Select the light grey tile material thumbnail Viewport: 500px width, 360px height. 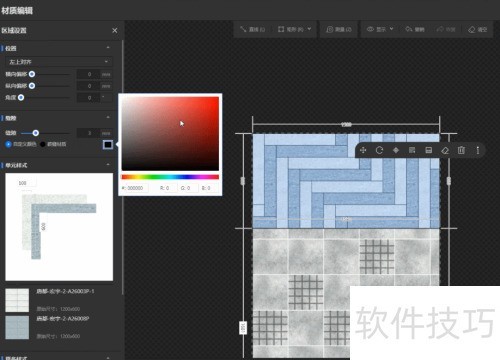click(x=17, y=300)
